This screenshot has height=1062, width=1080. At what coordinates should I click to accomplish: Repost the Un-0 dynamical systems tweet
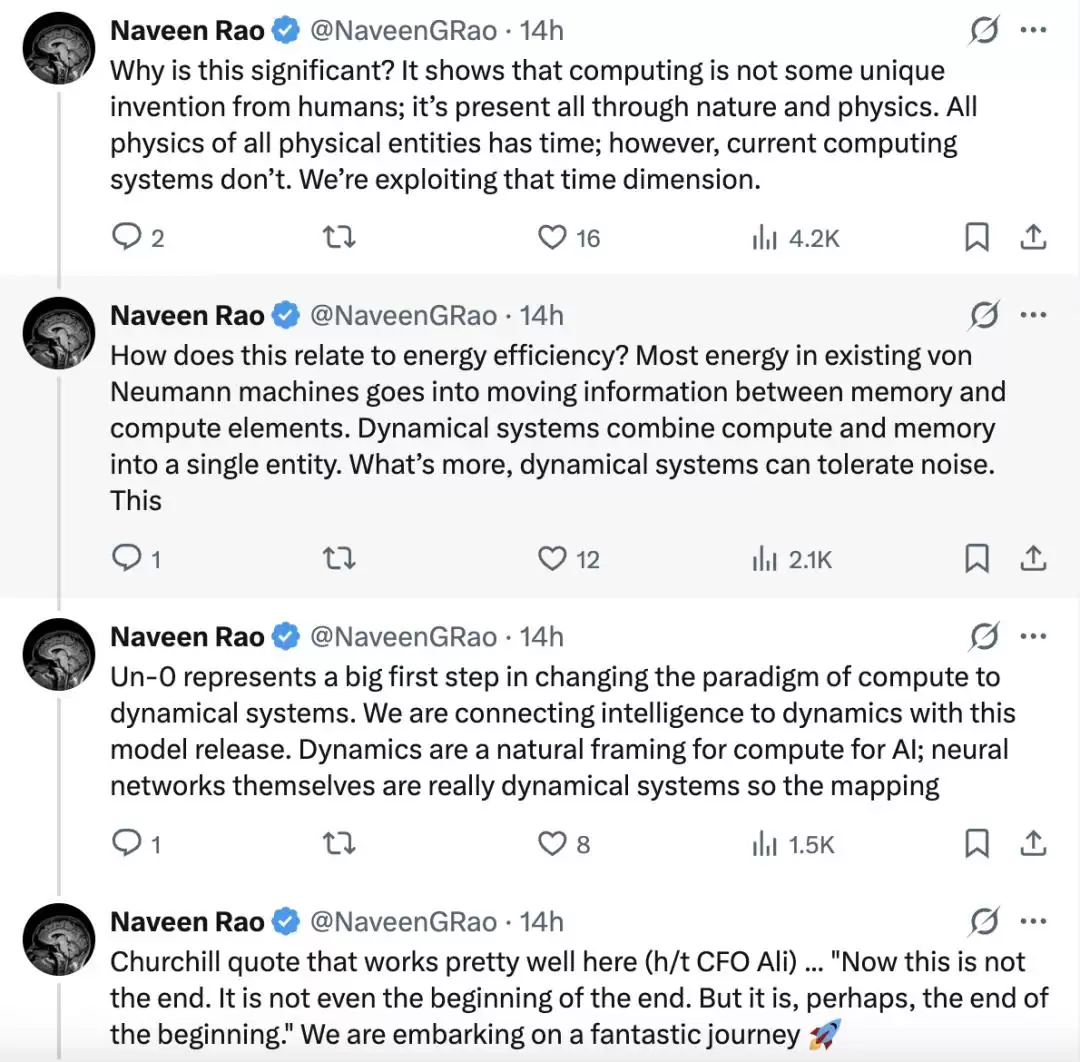click(339, 843)
